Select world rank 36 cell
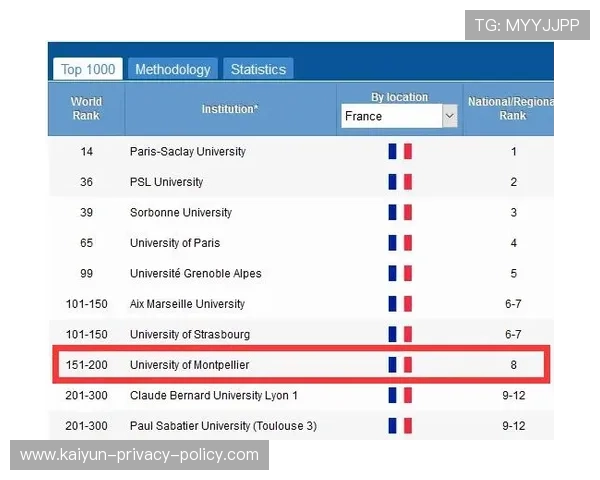This screenshot has height=480, width=600. coord(86,182)
